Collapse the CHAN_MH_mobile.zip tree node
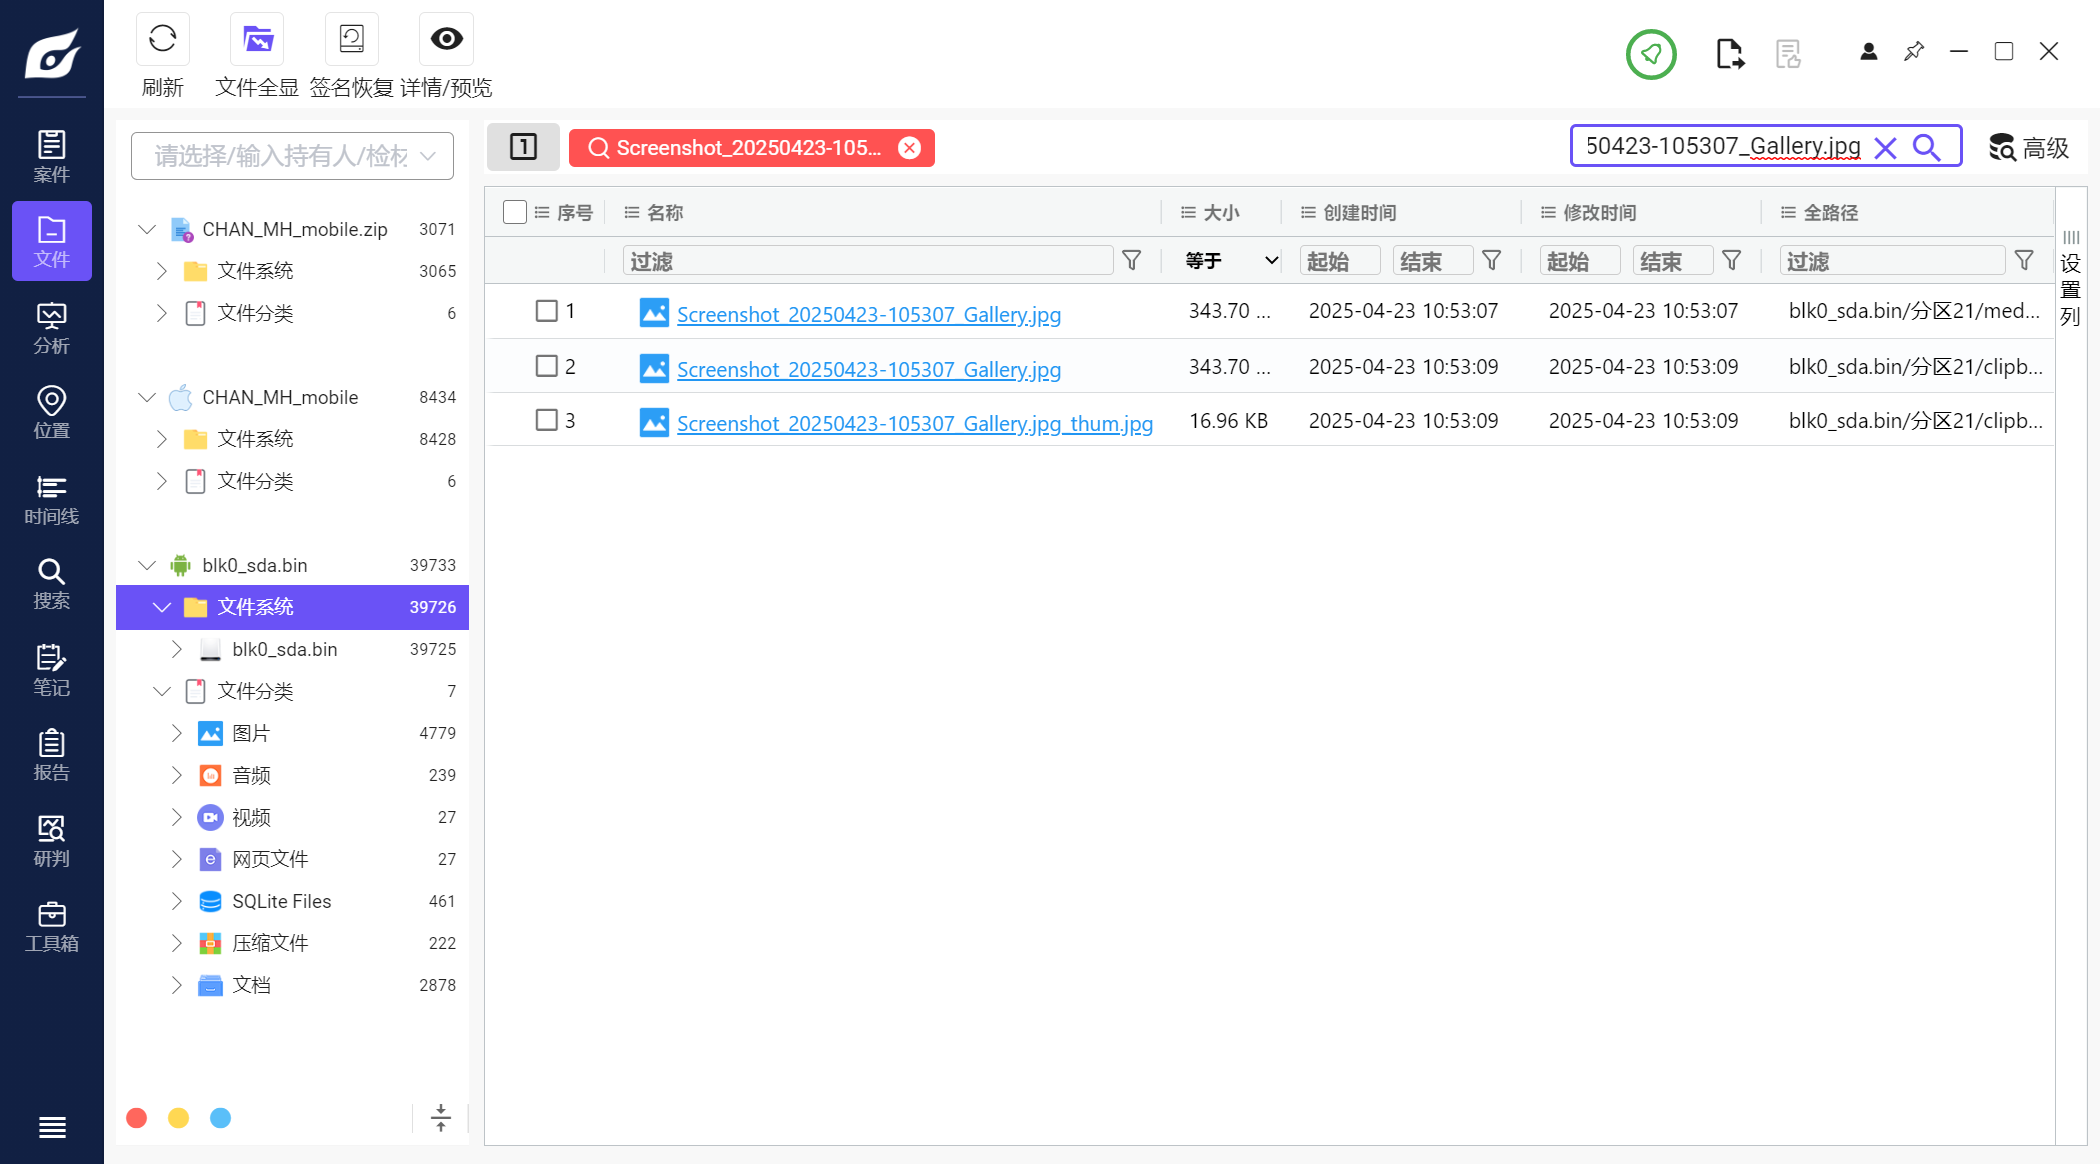Image resolution: width=2100 pixels, height=1164 pixels. (147, 229)
